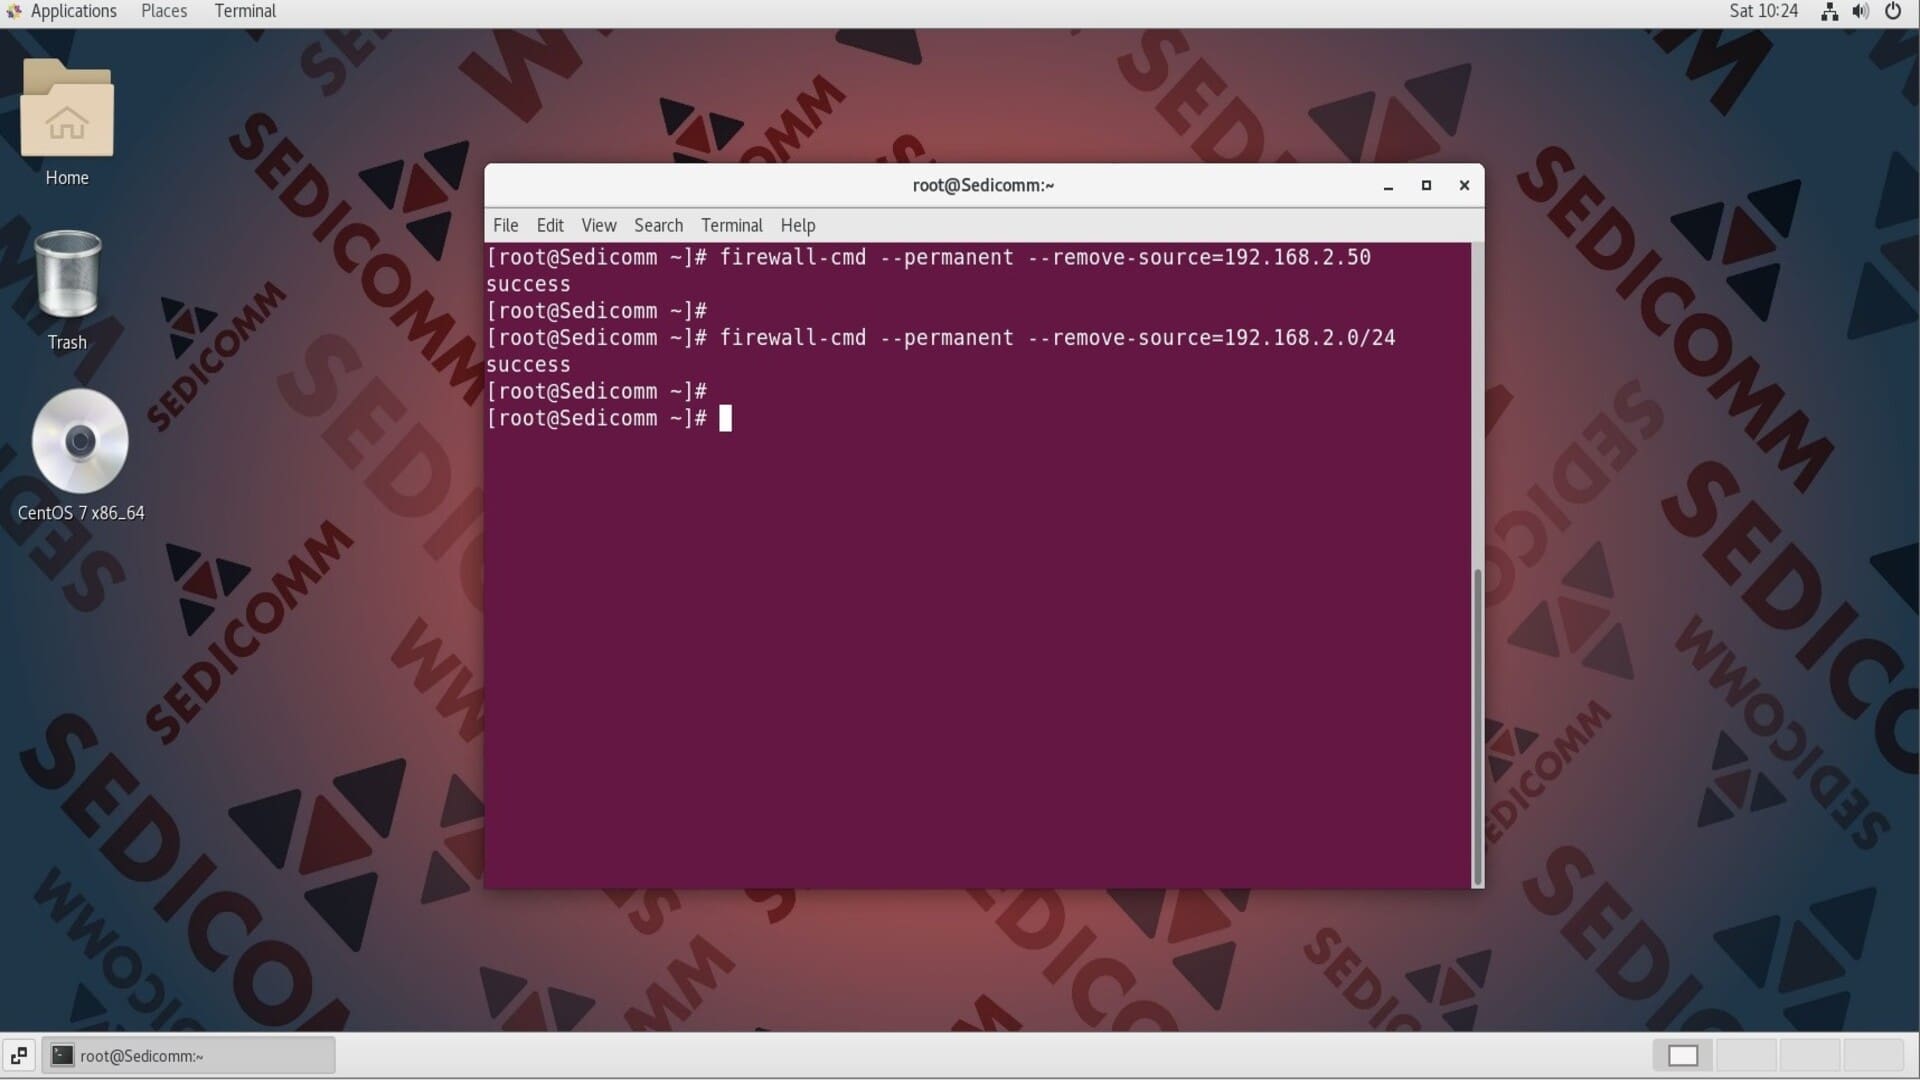Open the CentOS 7 x86_64 disc icon

80,442
